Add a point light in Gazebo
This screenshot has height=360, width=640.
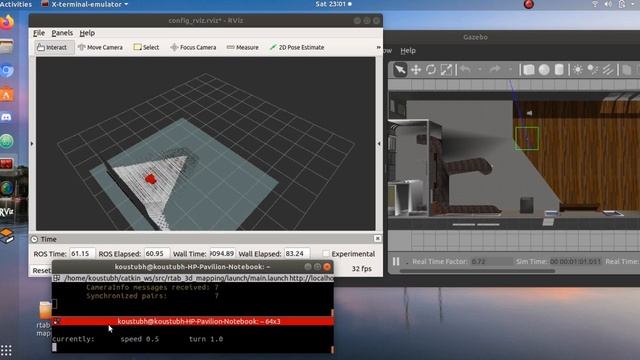coord(578,70)
